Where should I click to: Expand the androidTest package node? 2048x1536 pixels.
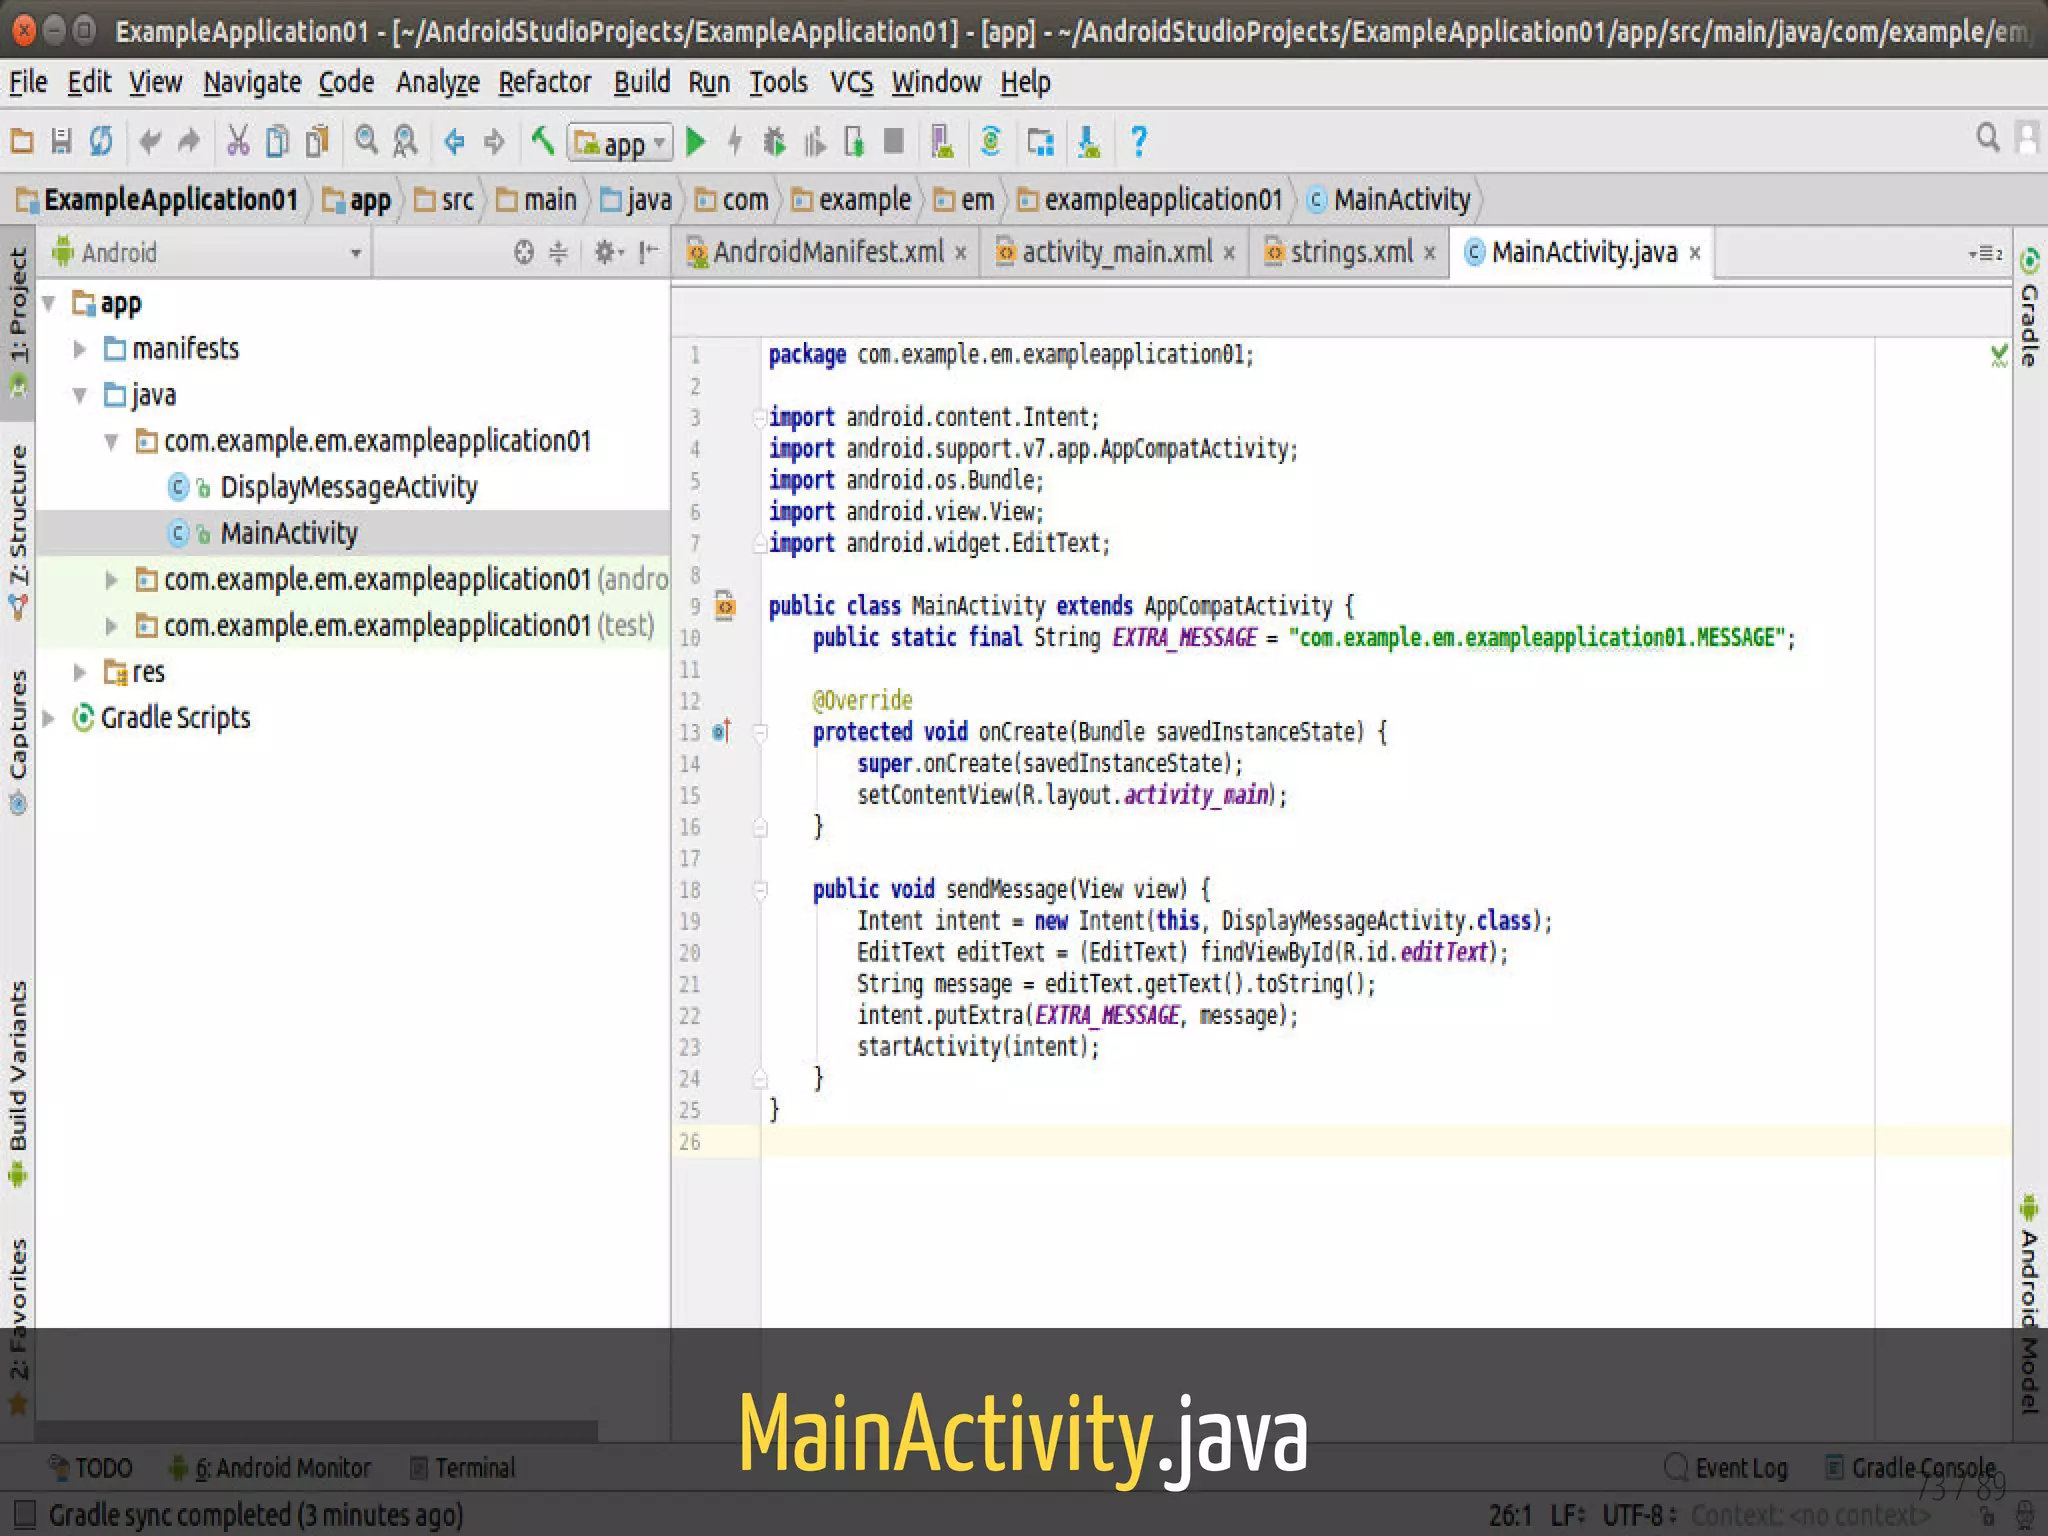112,580
